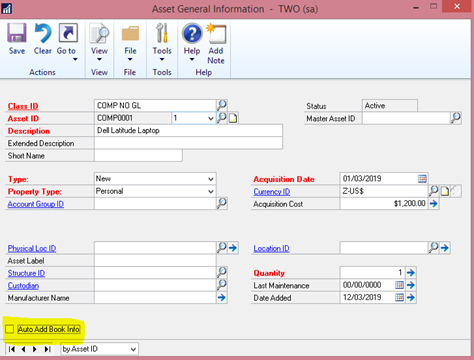This screenshot has width=474, height=360.
Task: Open Custodian lookup magnifier
Action: pos(222,285)
